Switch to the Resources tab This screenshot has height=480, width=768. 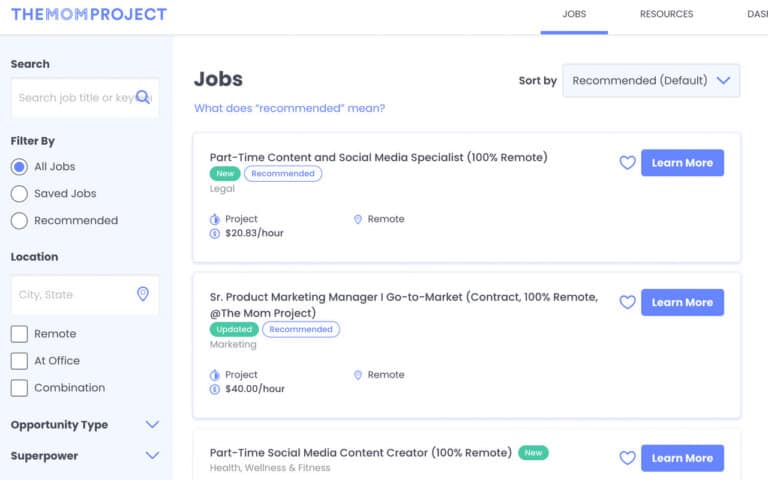666,14
